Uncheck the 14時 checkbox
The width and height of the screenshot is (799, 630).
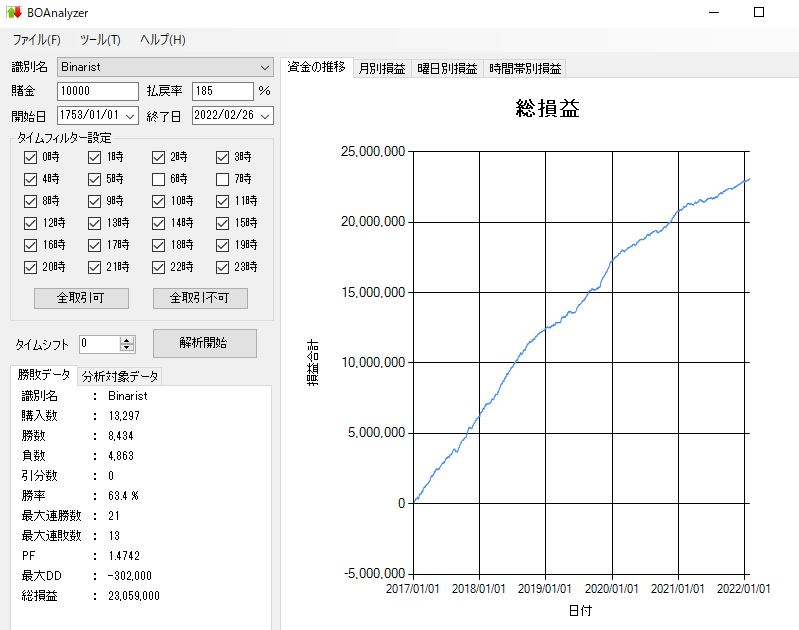[158, 223]
